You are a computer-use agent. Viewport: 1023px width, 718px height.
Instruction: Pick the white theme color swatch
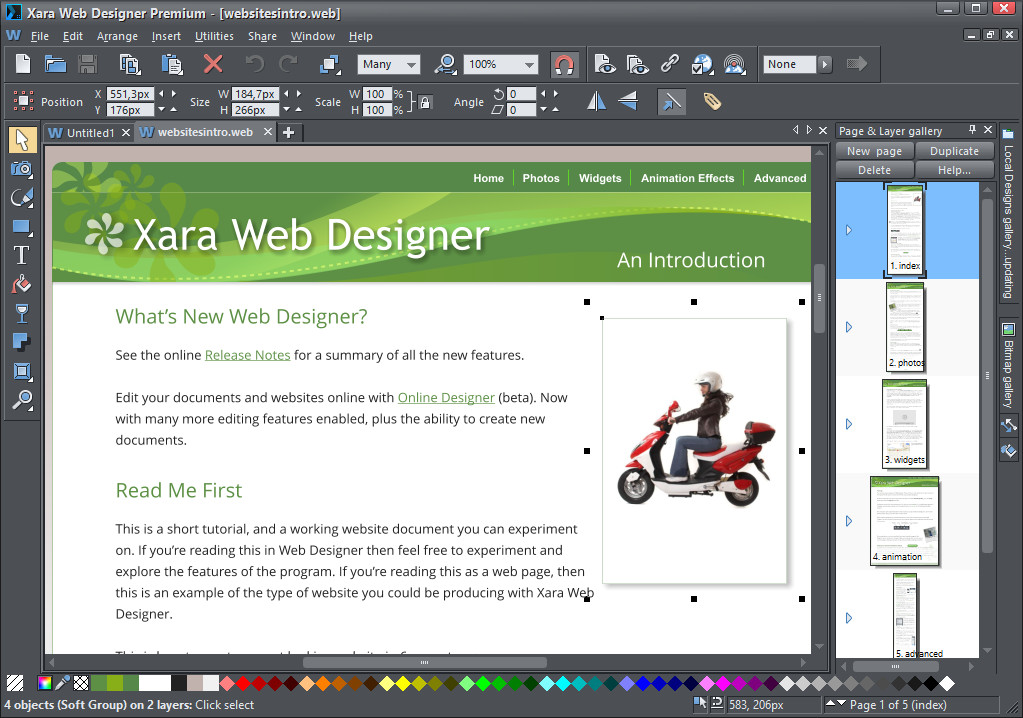(x=155, y=683)
